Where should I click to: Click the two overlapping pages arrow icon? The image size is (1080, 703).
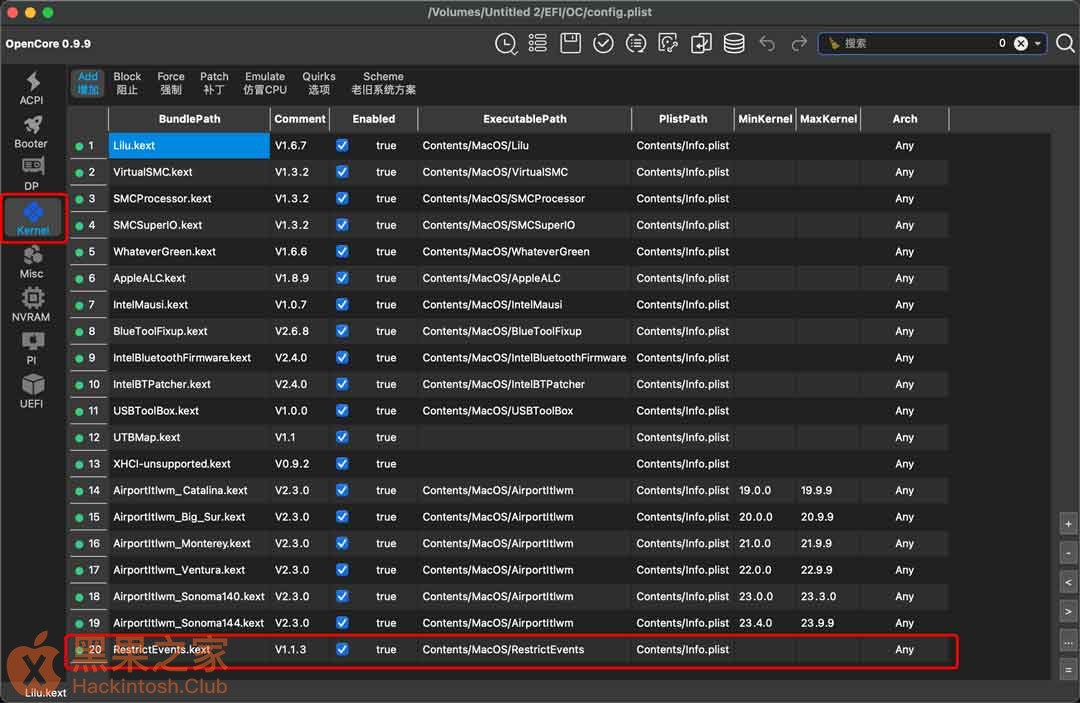click(x=701, y=43)
